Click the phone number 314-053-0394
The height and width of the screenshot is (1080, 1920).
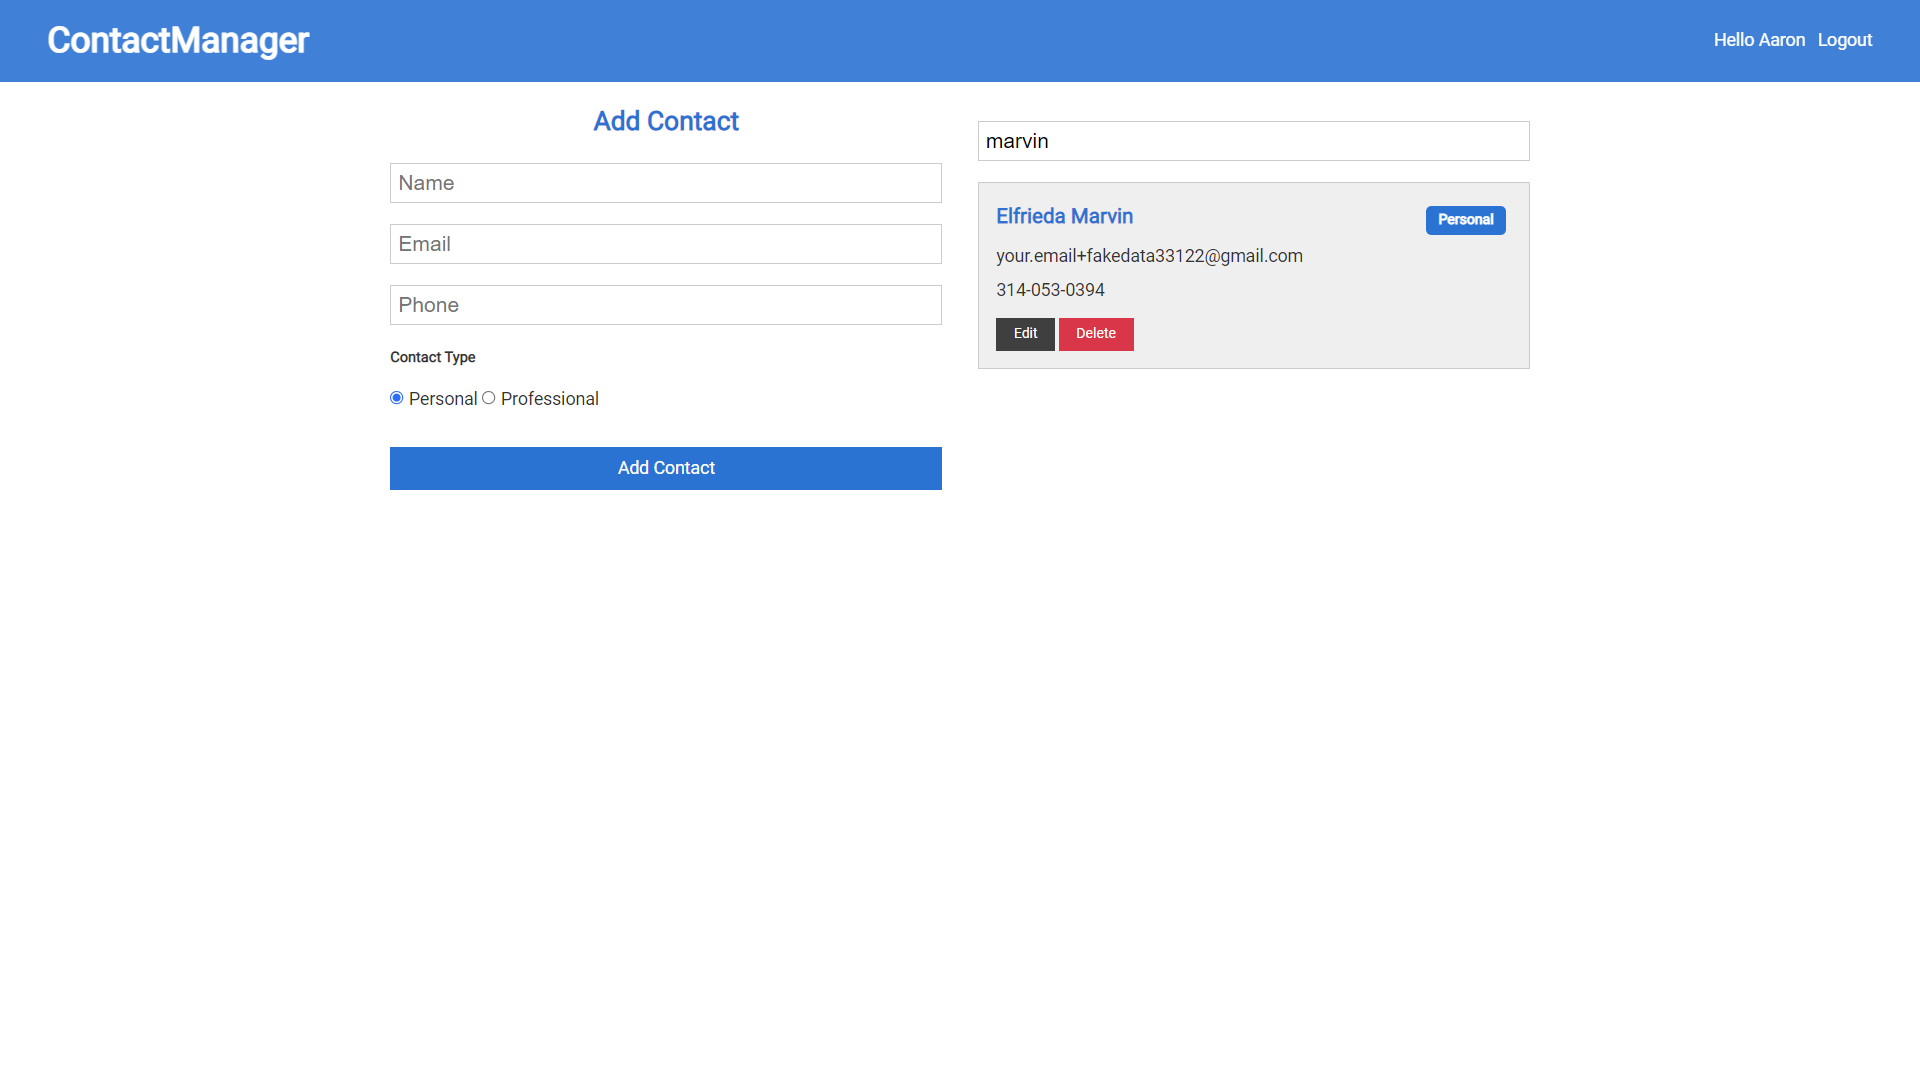click(x=1050, y=290)
